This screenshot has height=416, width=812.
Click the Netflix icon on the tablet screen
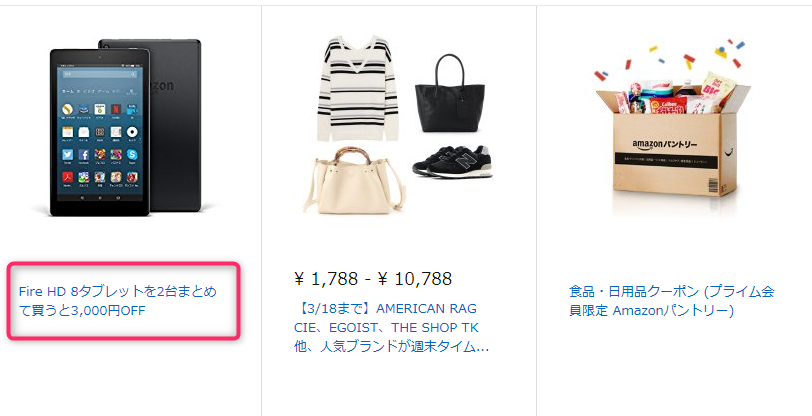(x=116, y=109)
